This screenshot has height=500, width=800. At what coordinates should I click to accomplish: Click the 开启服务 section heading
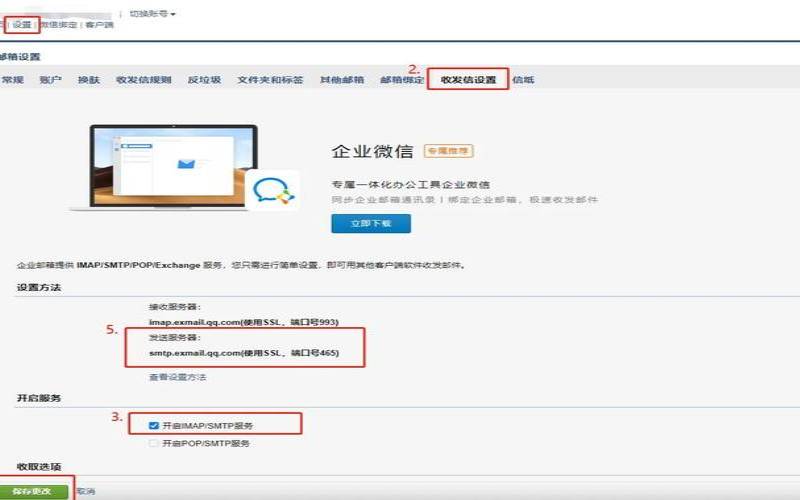(x=39, y=397)
